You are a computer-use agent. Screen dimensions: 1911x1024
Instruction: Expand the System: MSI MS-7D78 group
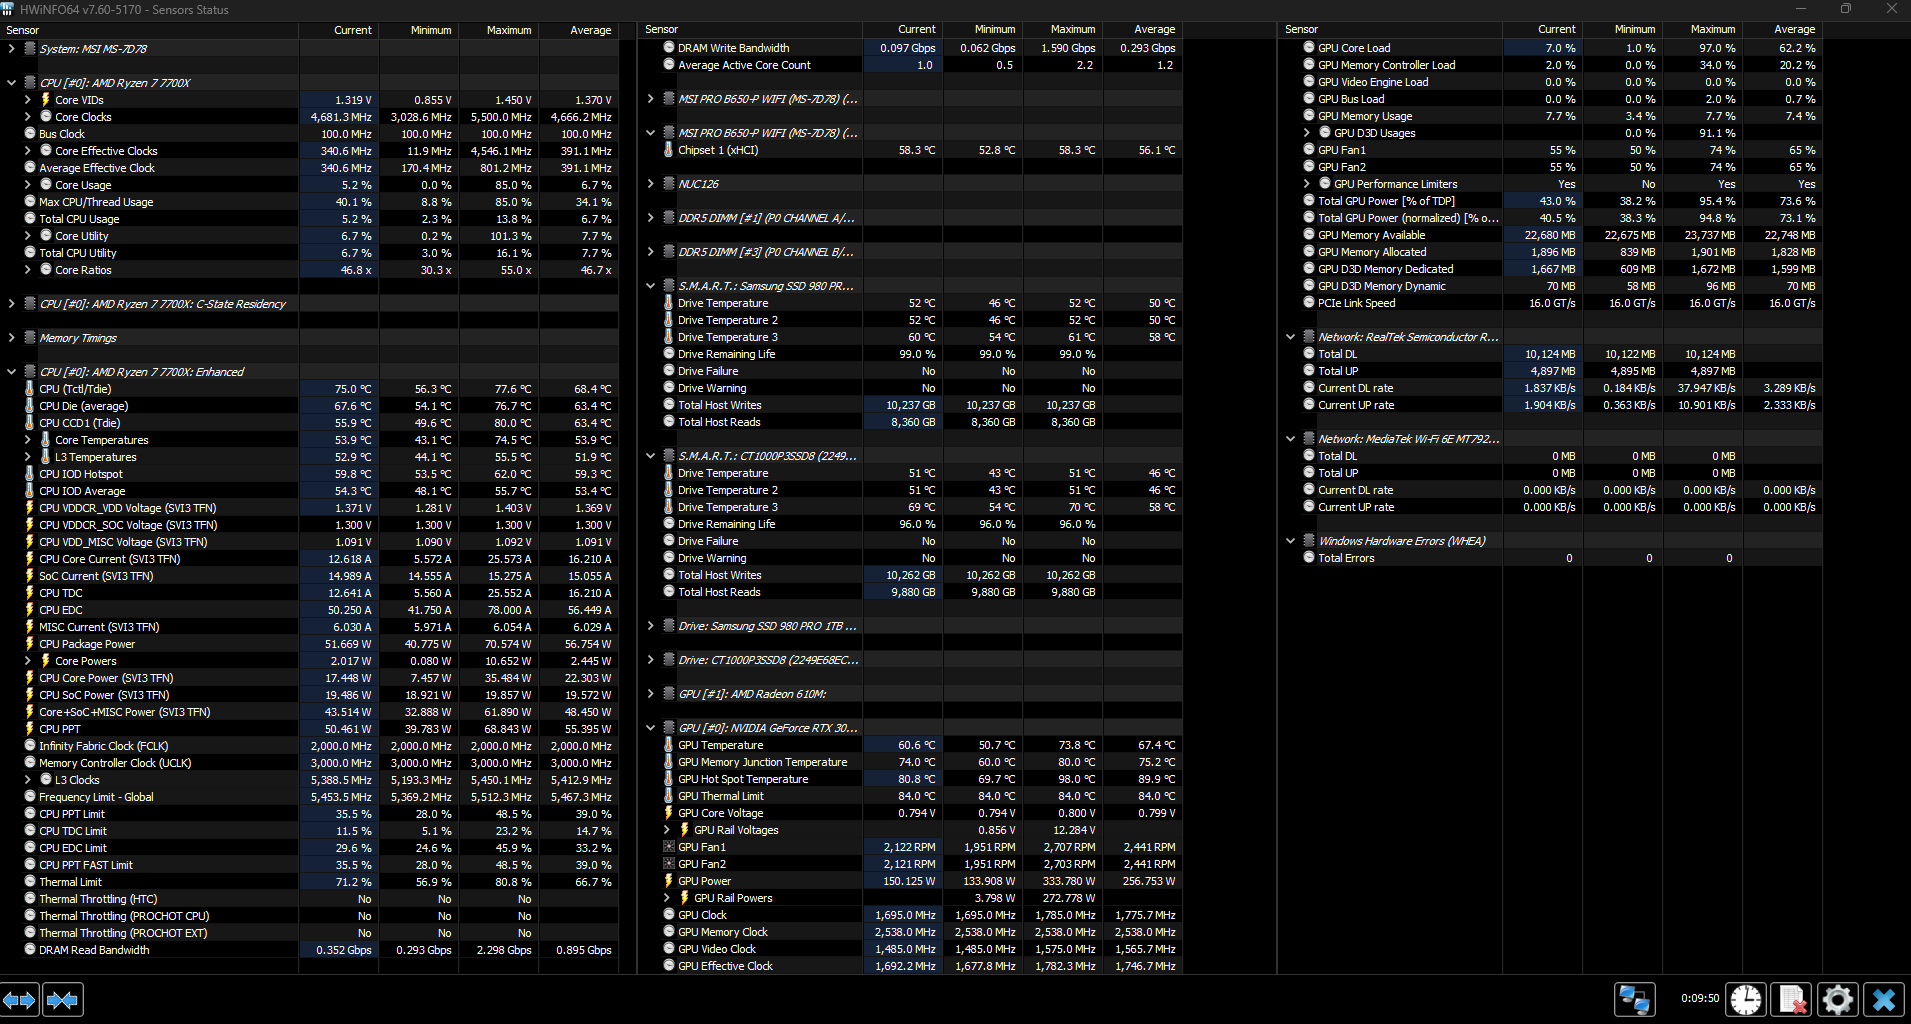(11, 48)
